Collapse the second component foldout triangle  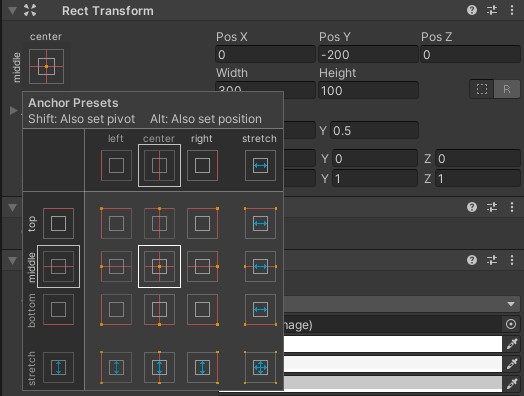(13, 208)
